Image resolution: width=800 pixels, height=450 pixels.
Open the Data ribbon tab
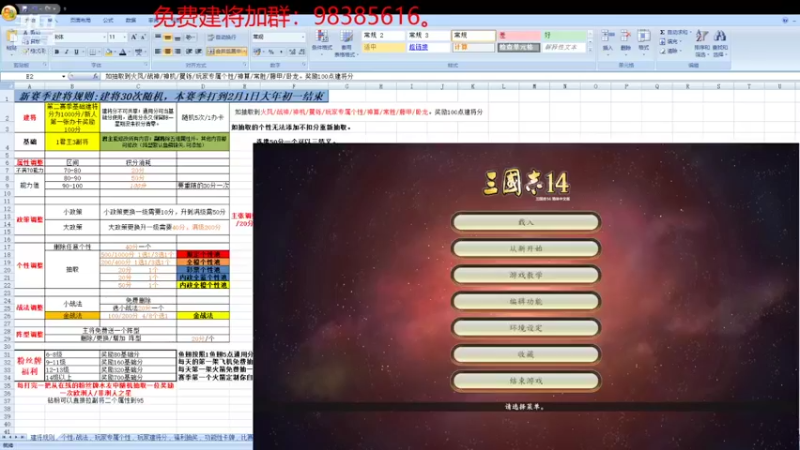point(131,20)
